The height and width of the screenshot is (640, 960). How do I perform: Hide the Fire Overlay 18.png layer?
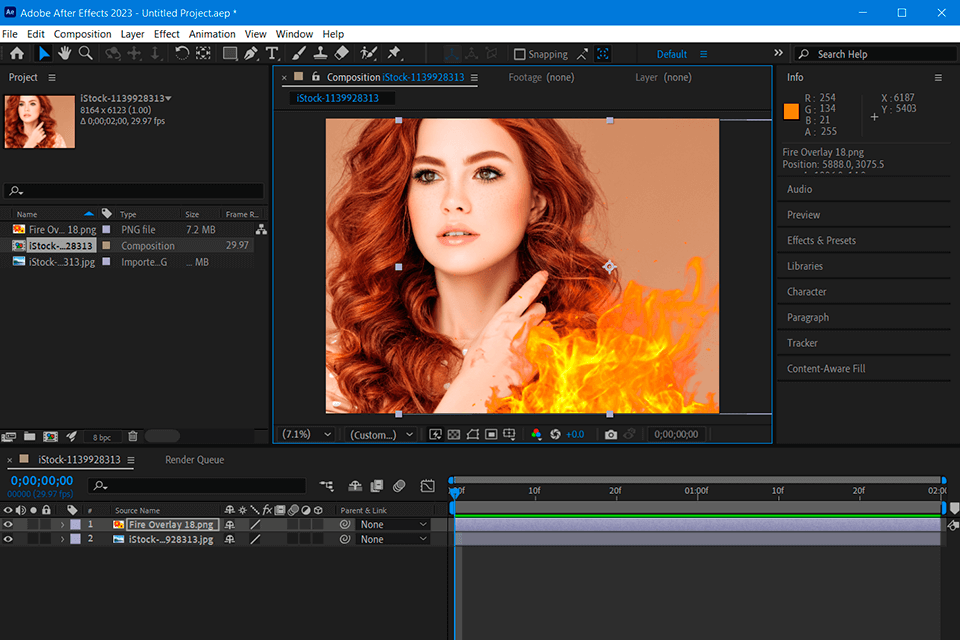click(x=9, y=524)
